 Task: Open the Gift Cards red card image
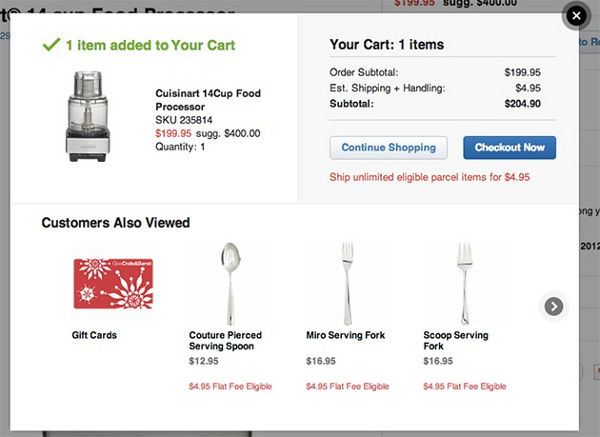[x=112, y=285]
